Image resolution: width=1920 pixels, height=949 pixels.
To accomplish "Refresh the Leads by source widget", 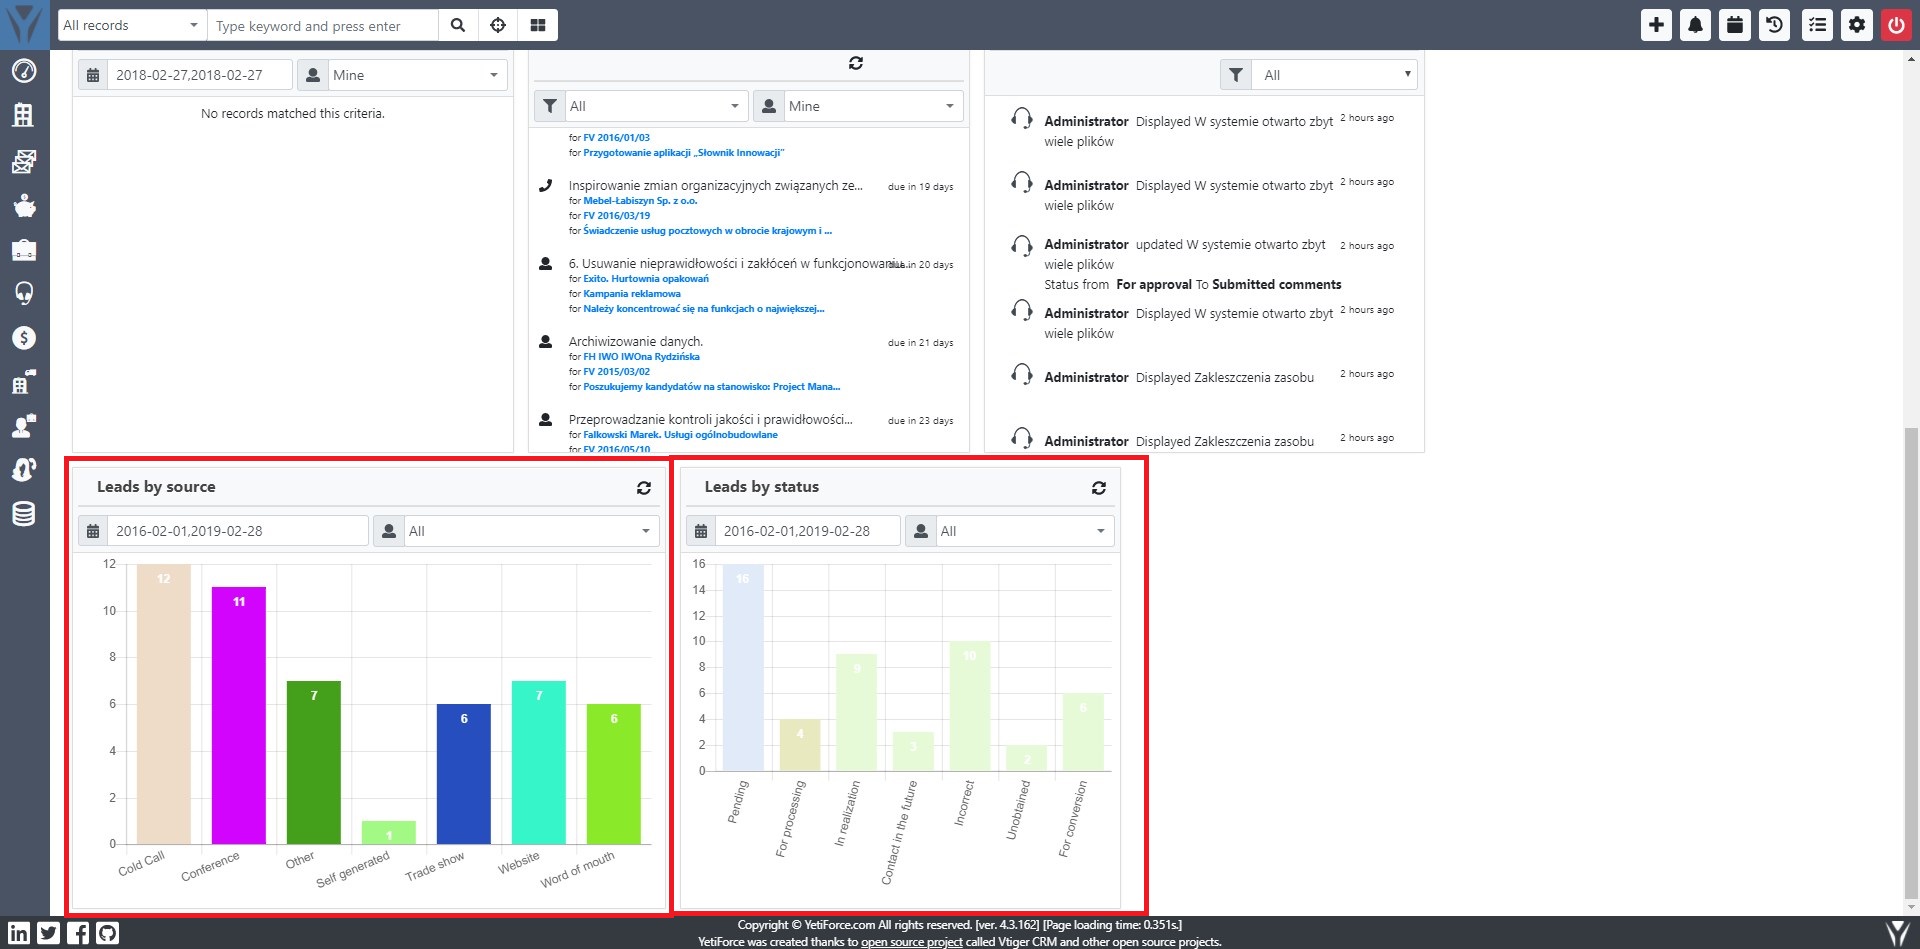I will [644, 488].
